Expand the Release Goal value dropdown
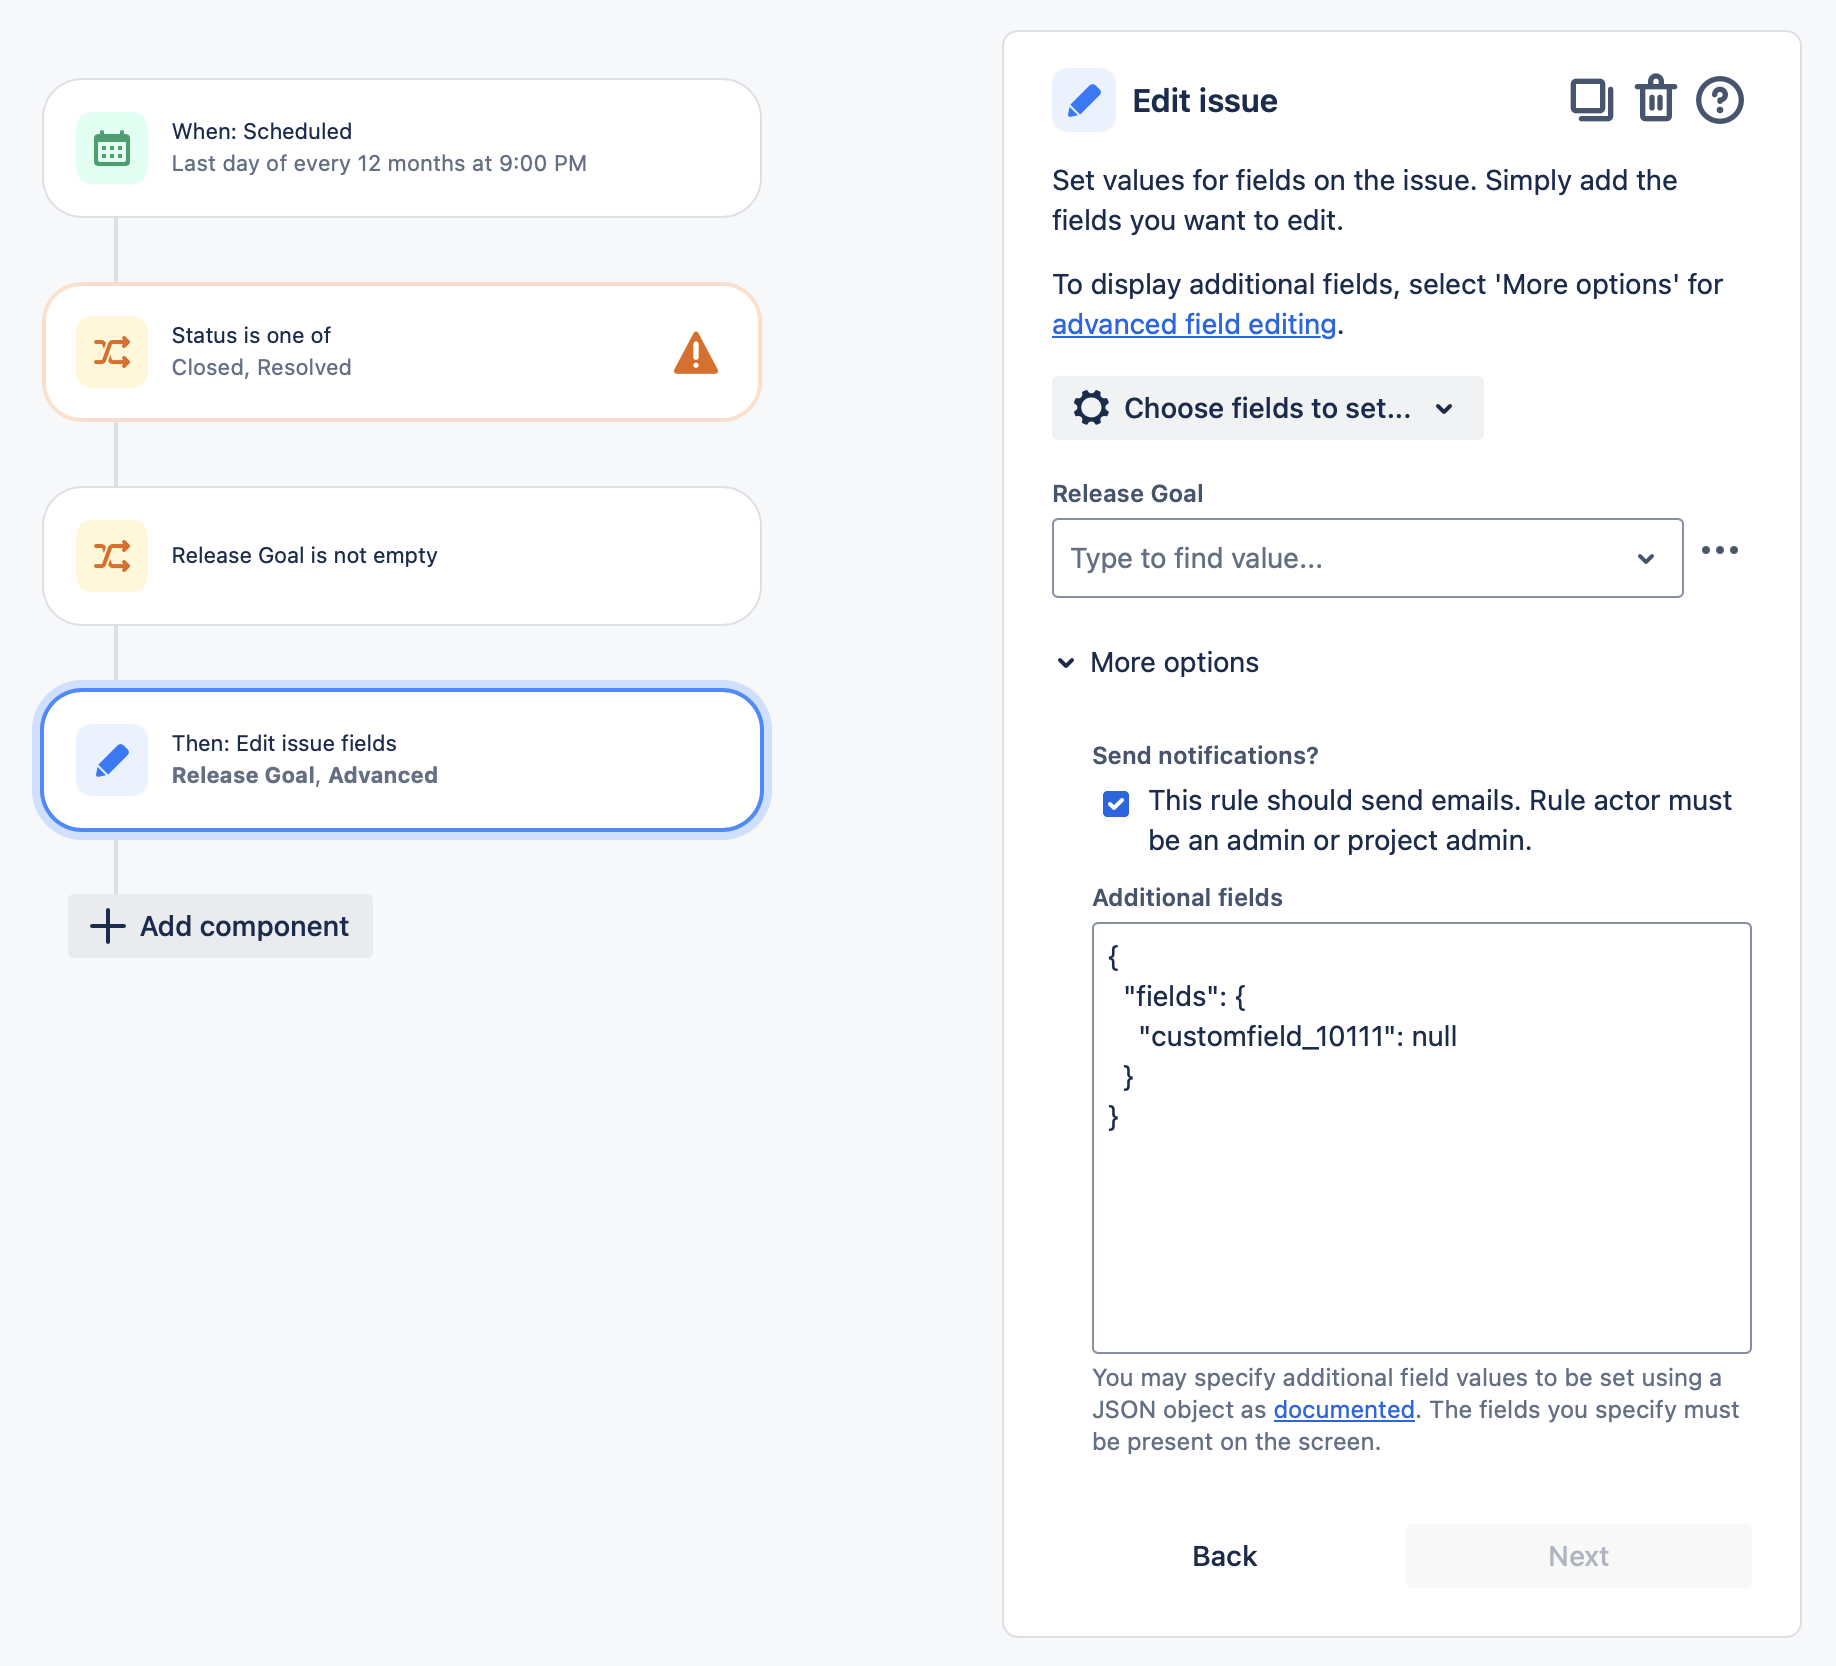The width and height of the screenshot is (1836, 1666). tap(1646, 558)
